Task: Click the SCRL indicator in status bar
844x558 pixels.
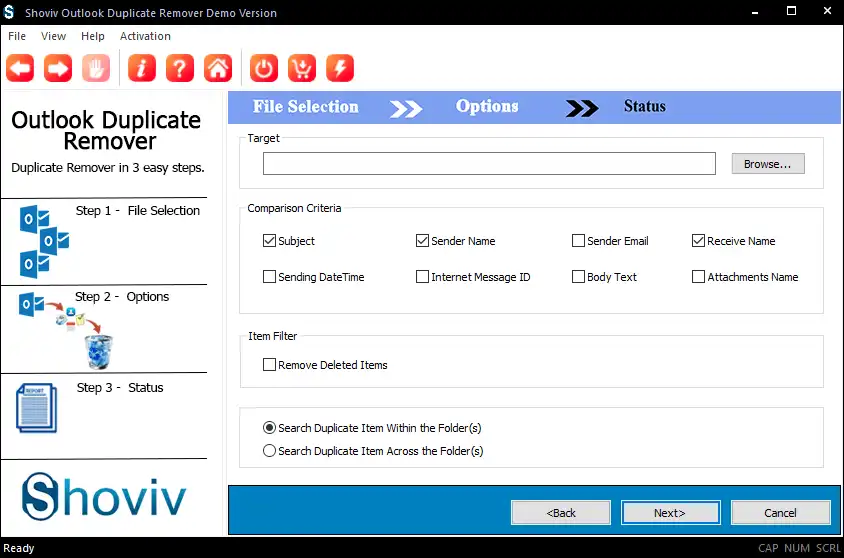Action: point(828,548)
